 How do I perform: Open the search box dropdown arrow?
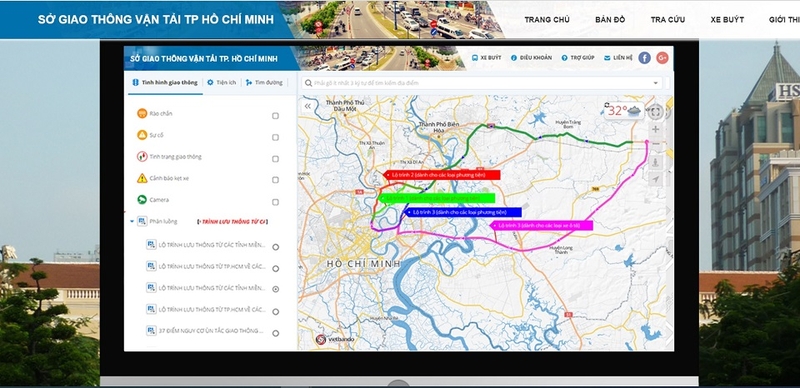point(656,83)
